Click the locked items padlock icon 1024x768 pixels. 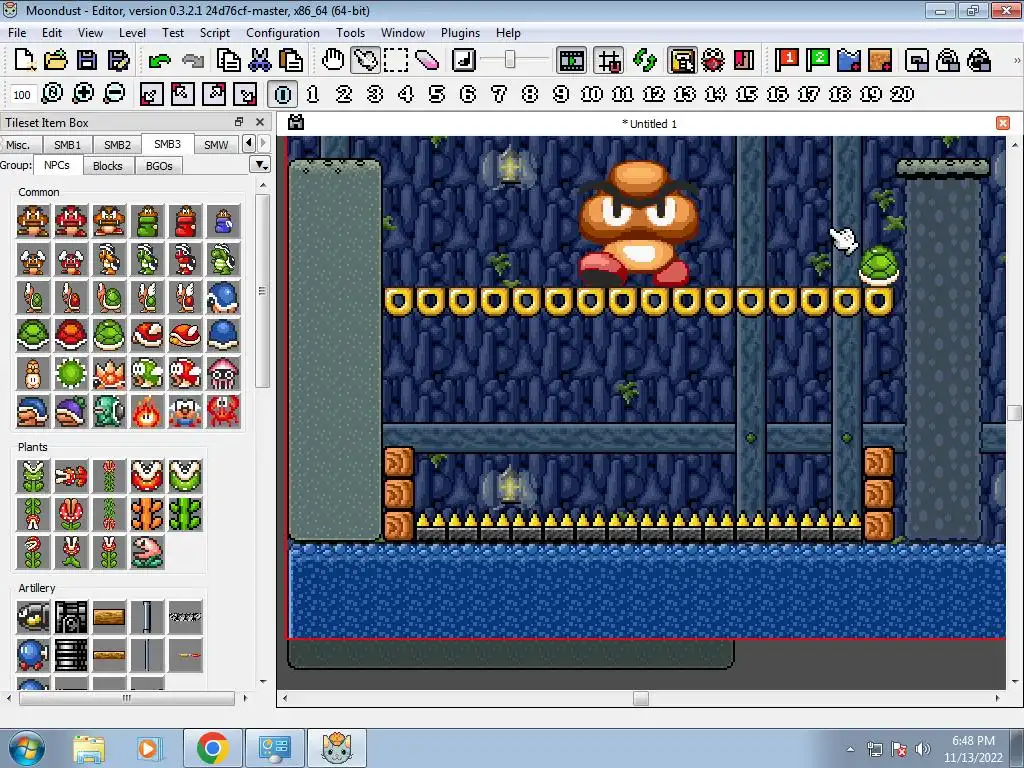(x=948, y=61)
